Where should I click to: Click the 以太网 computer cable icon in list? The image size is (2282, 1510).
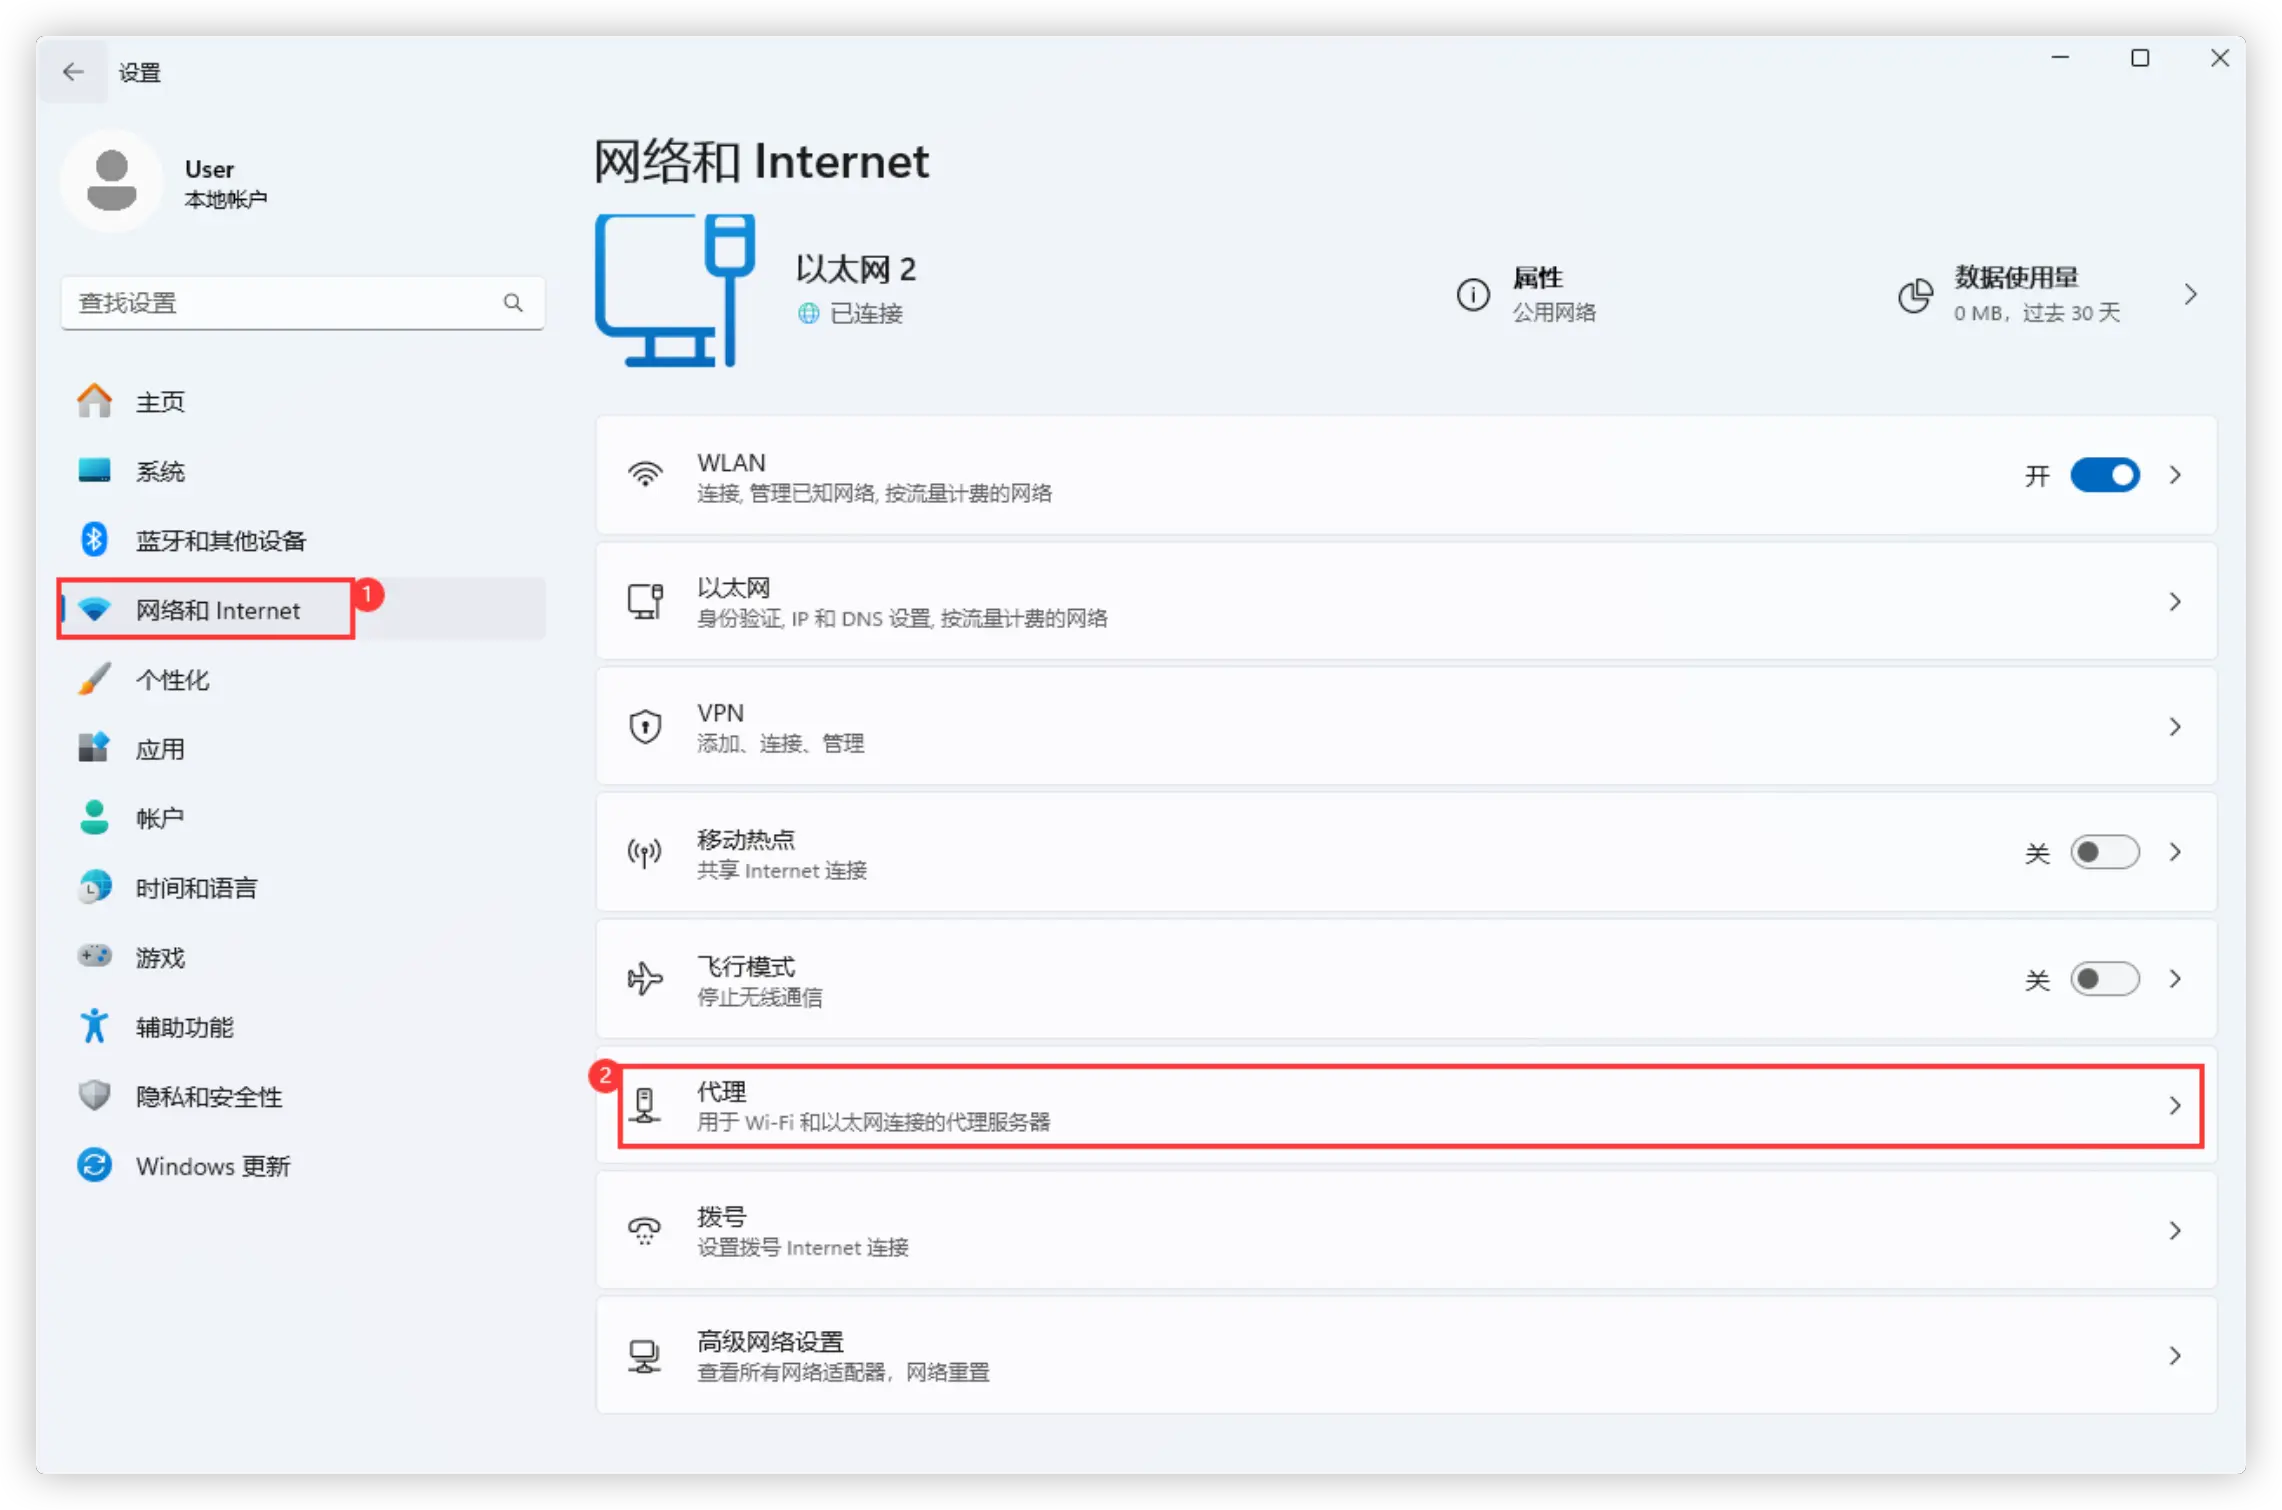(x=645, y=601)
